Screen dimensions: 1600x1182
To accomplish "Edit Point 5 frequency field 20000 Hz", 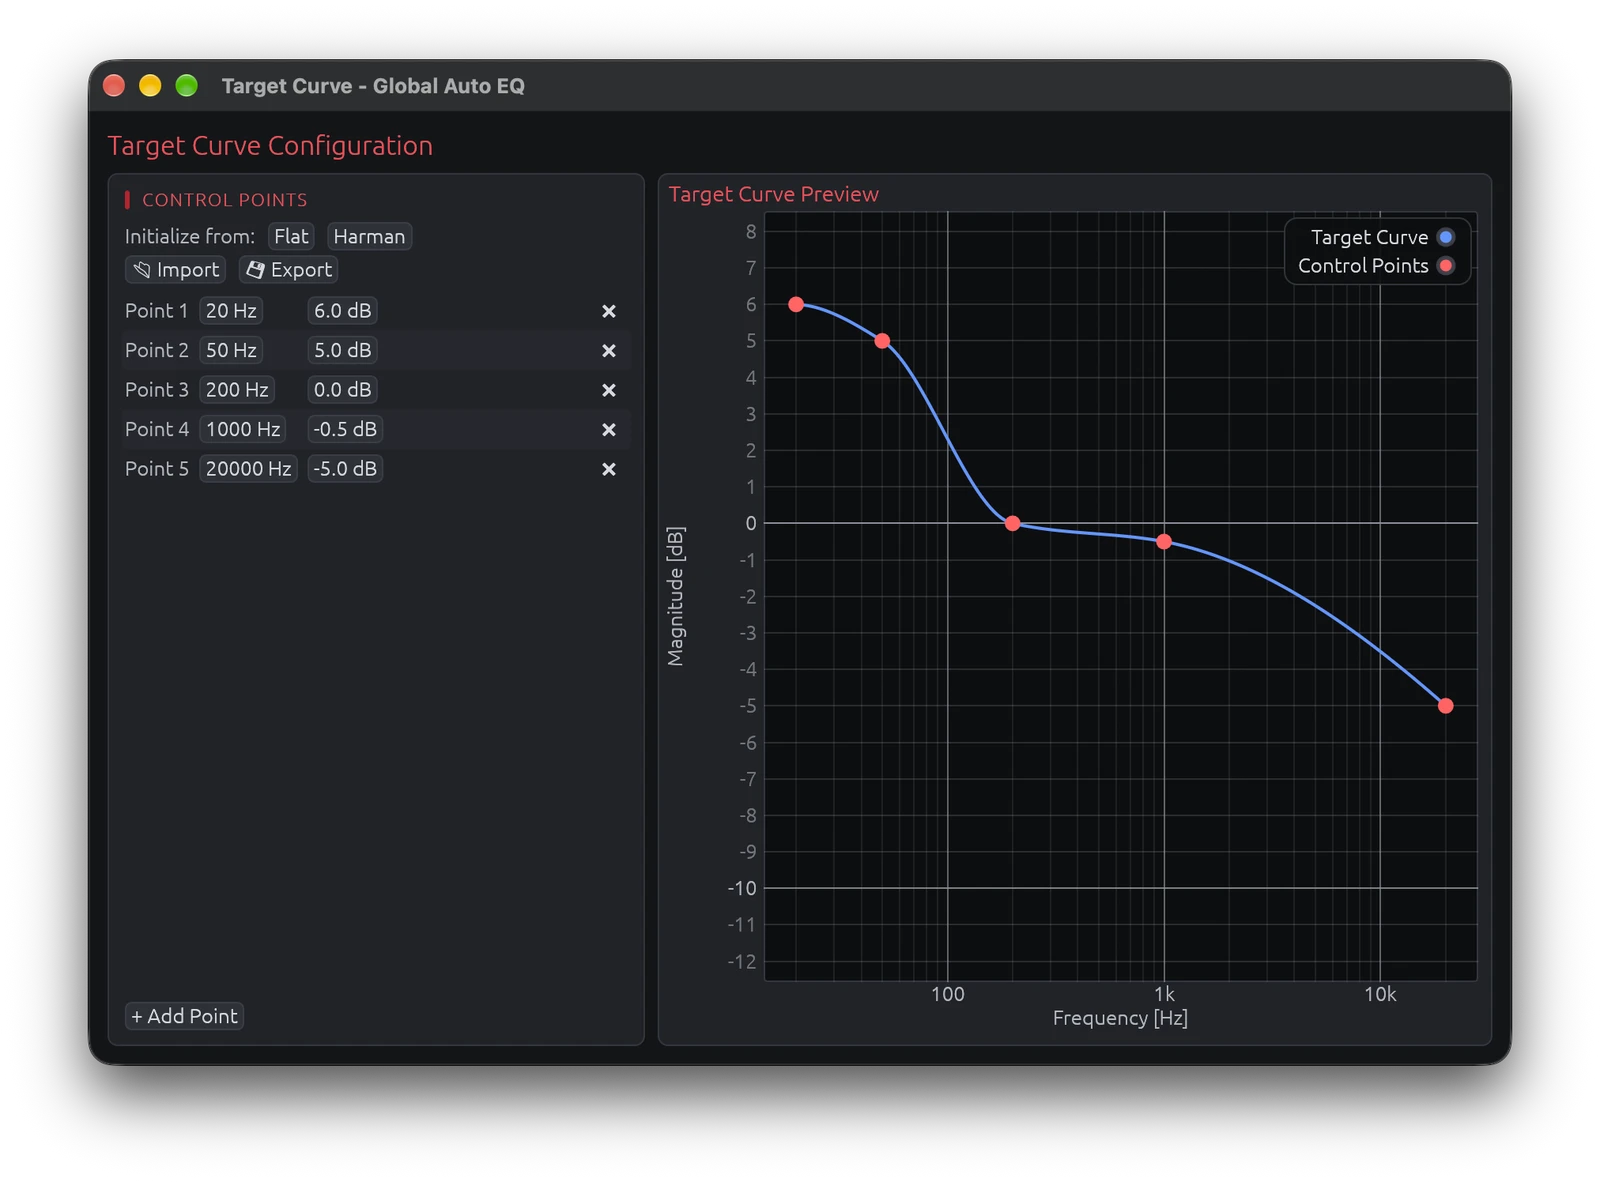I will [x=248, y=469].
